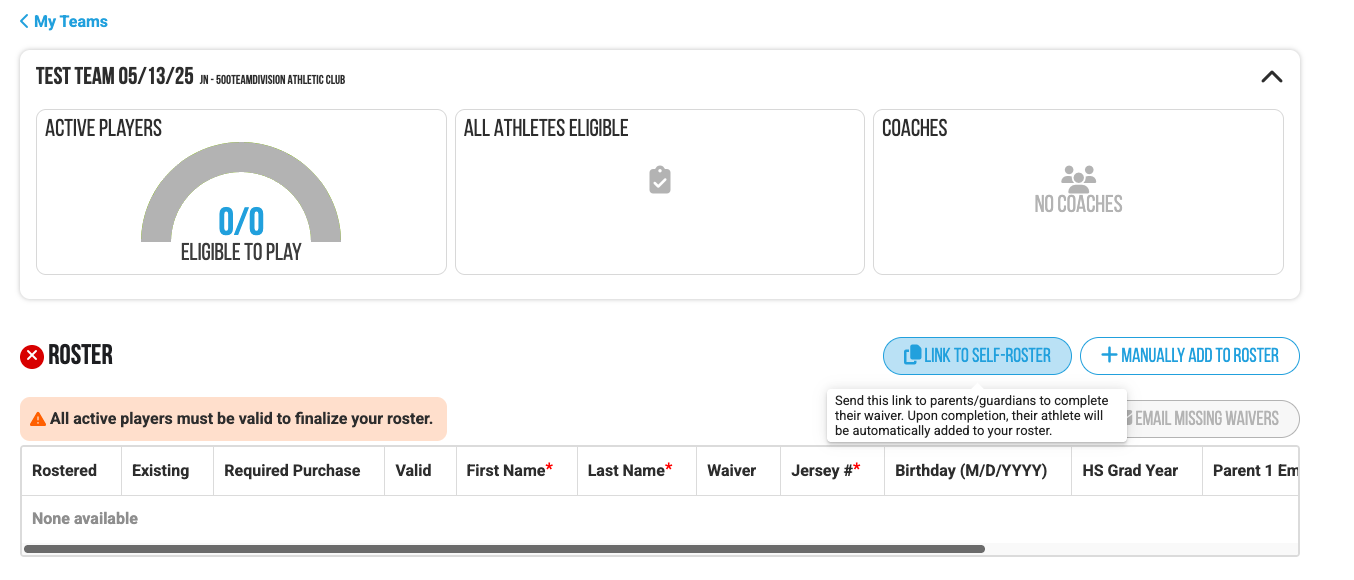
Task: Click the copy icon in Link to Self-Roster
Action: 912,355
